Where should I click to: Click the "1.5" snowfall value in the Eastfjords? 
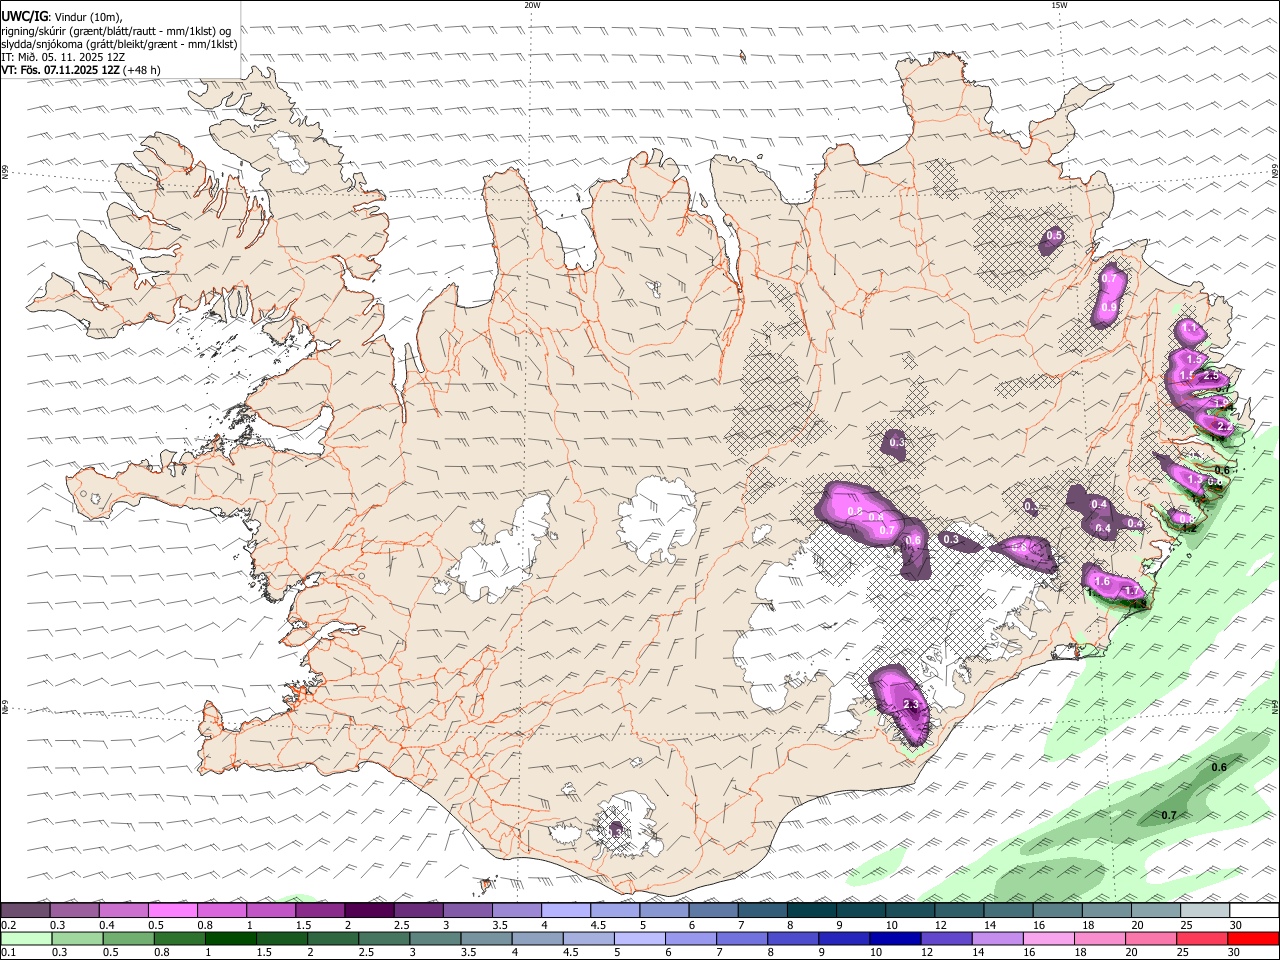pyautogui.click(x=1193, y=359)
